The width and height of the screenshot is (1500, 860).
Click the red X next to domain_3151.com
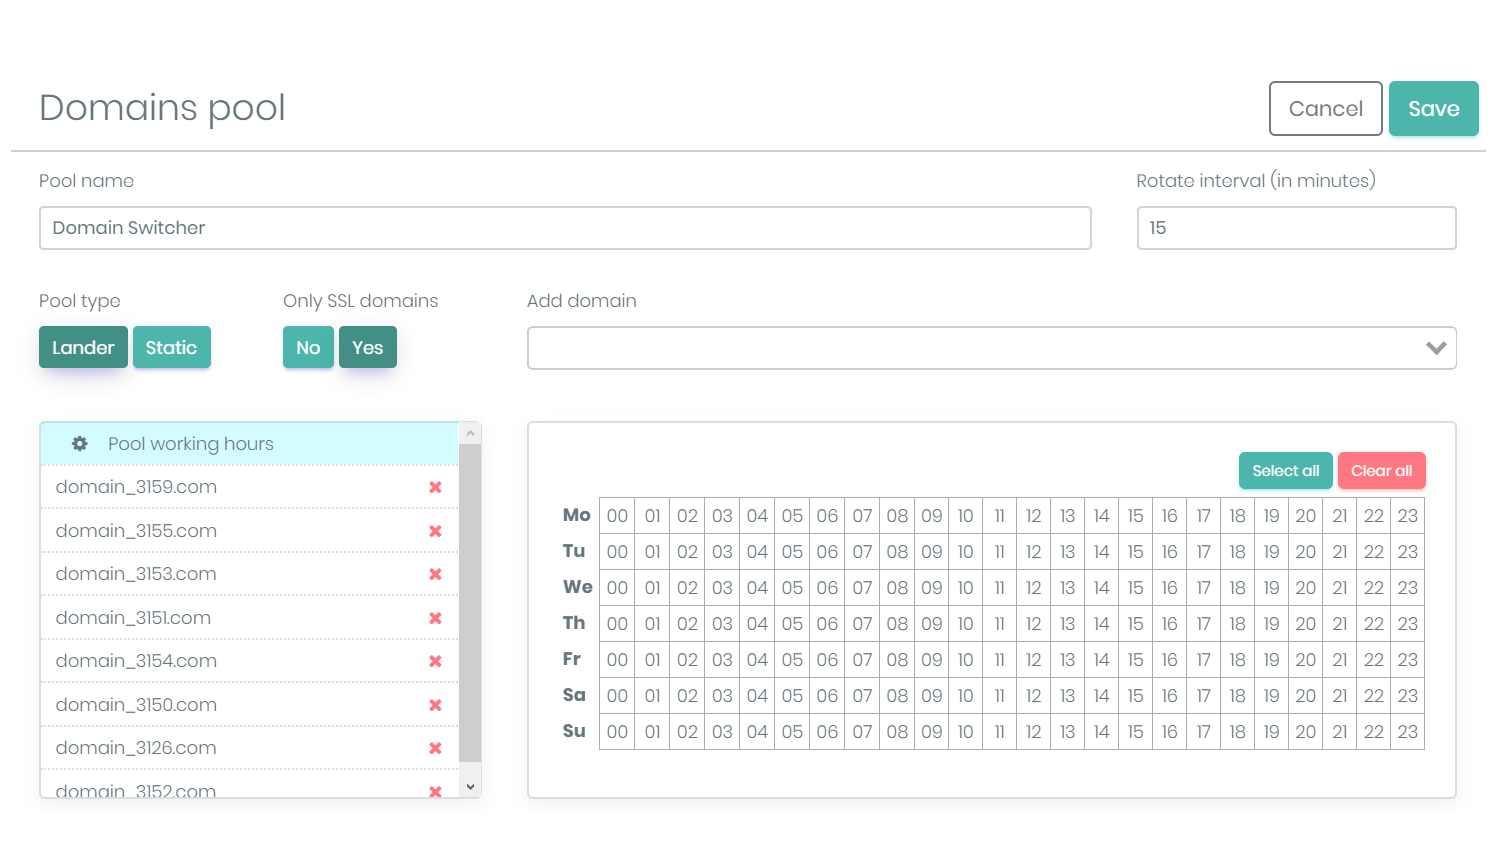pyautogui.click(x=435, y=618)
